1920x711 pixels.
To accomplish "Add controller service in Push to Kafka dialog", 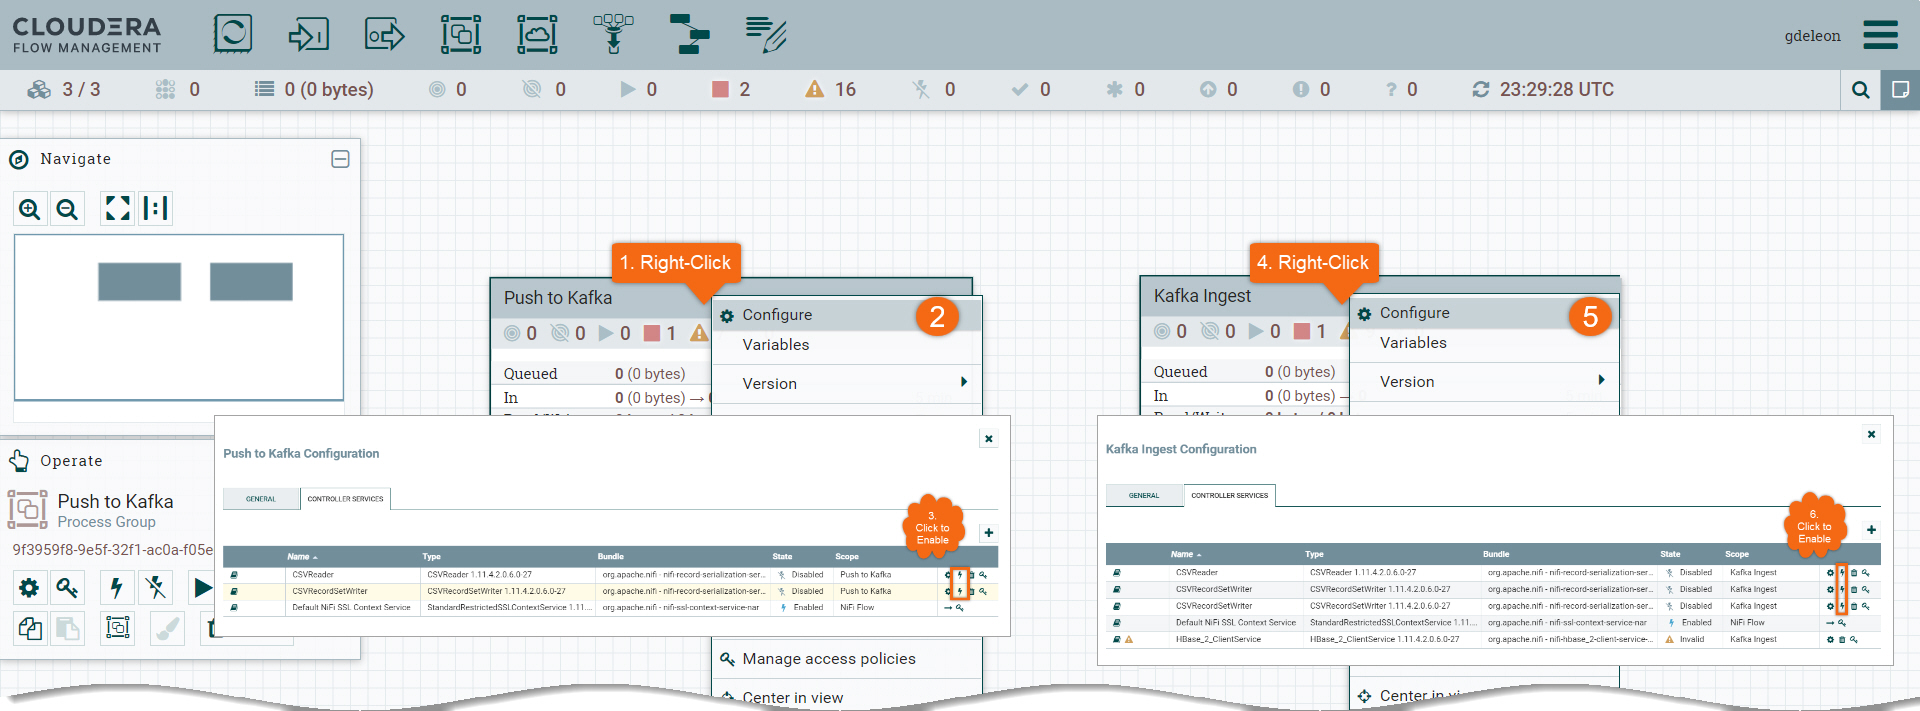I will 989,533.
